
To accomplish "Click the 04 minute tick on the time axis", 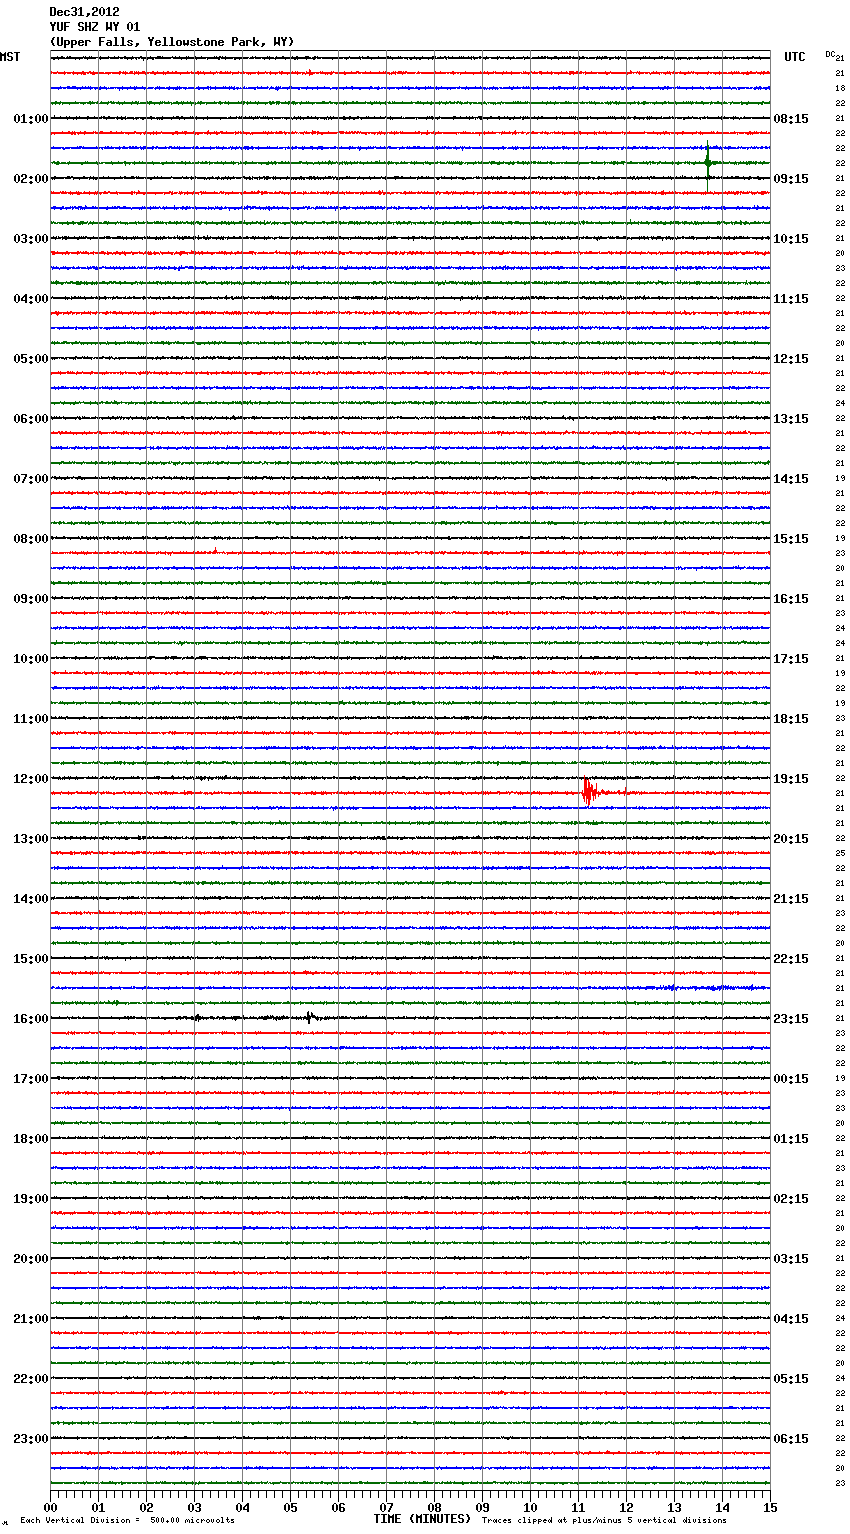I will (x=242, y=1507).
